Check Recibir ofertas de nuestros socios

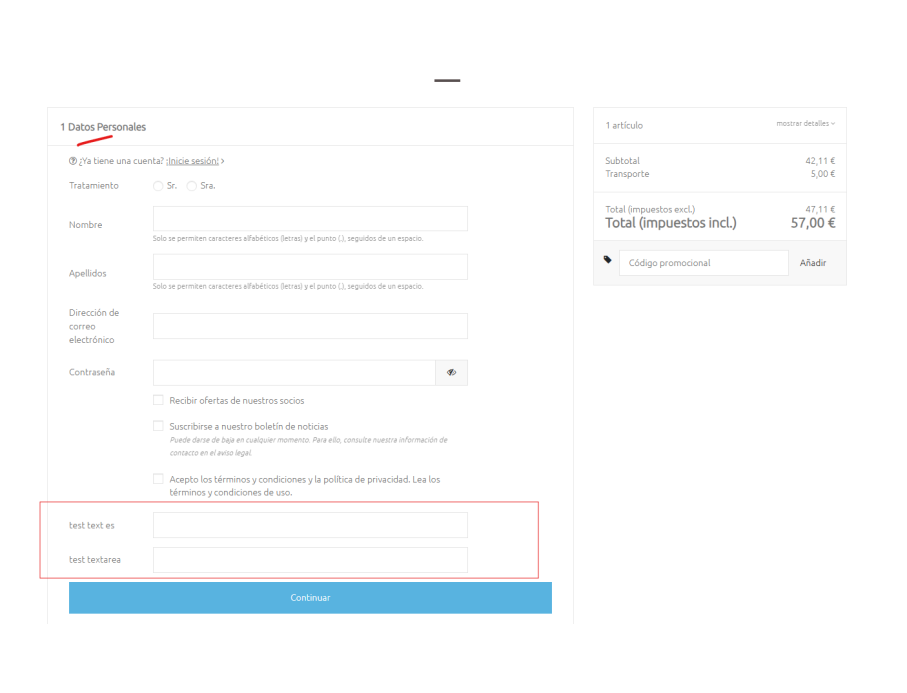pos(158,400)
